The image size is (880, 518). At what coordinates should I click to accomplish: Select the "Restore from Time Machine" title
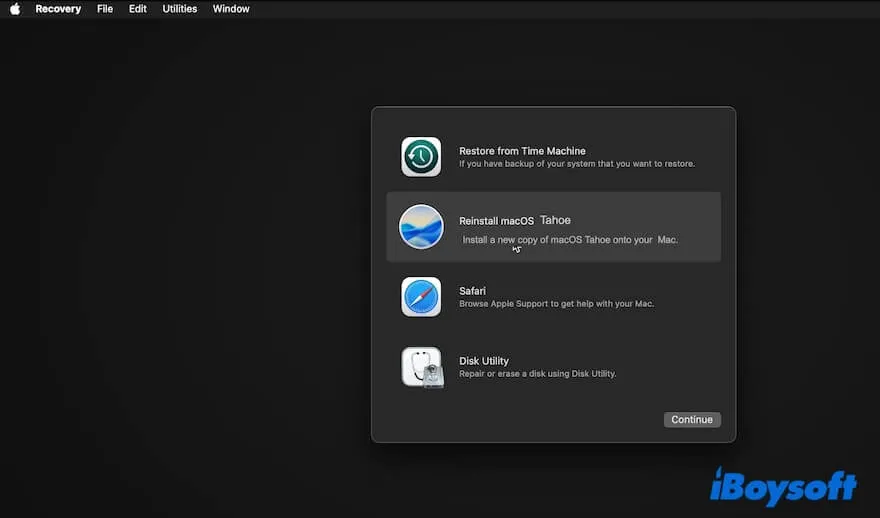[522, 151]
